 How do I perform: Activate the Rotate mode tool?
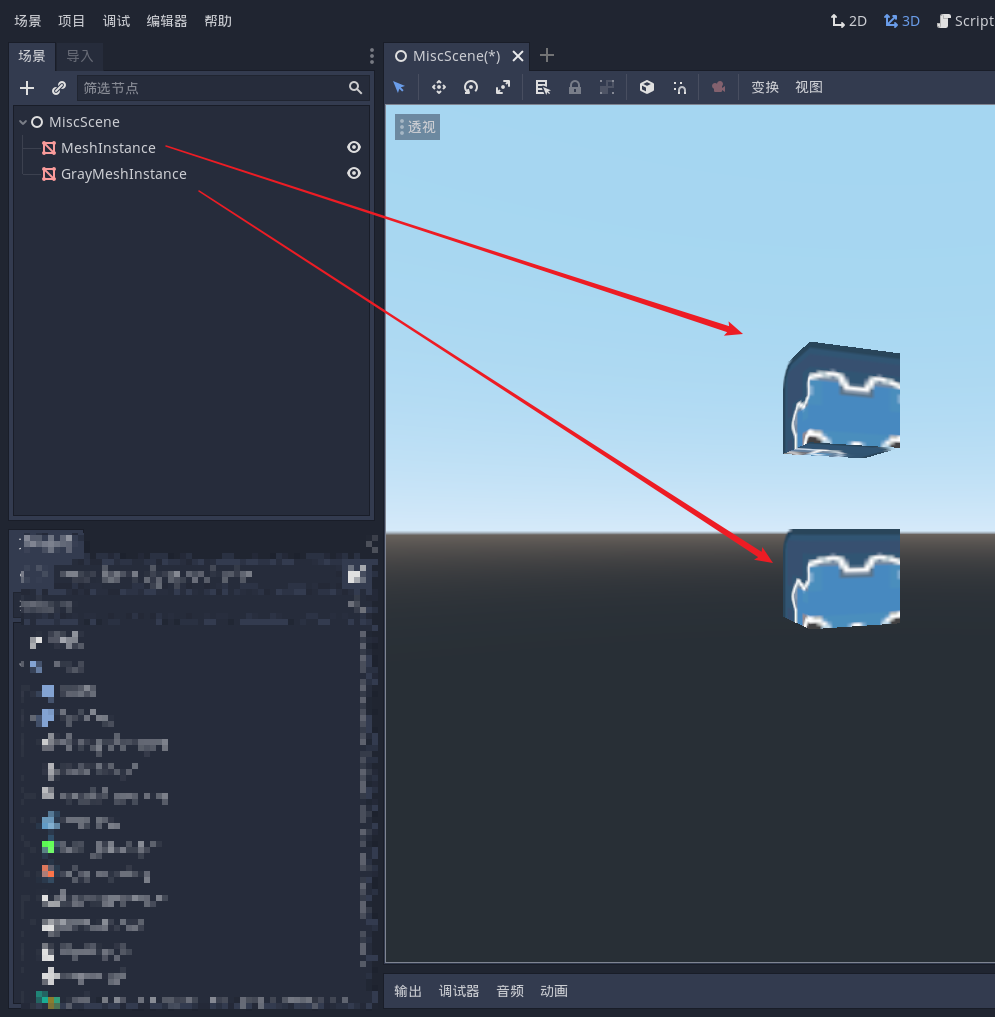[x=471, y=87]
